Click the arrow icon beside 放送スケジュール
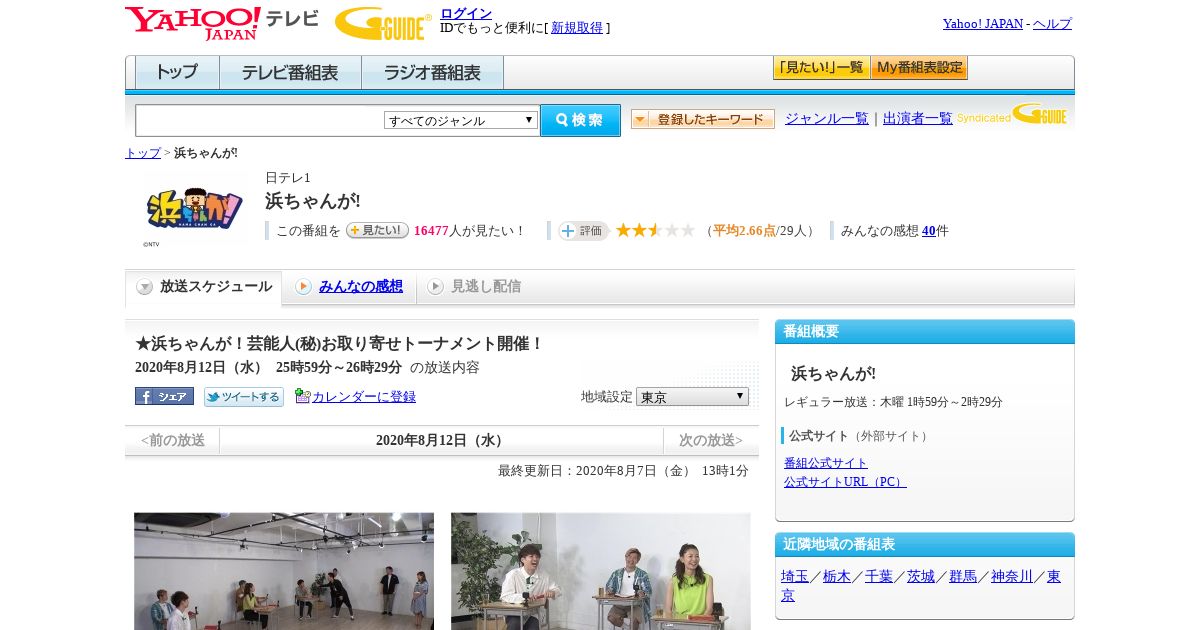Viewport: 1200px width, 630px height. 145,287
